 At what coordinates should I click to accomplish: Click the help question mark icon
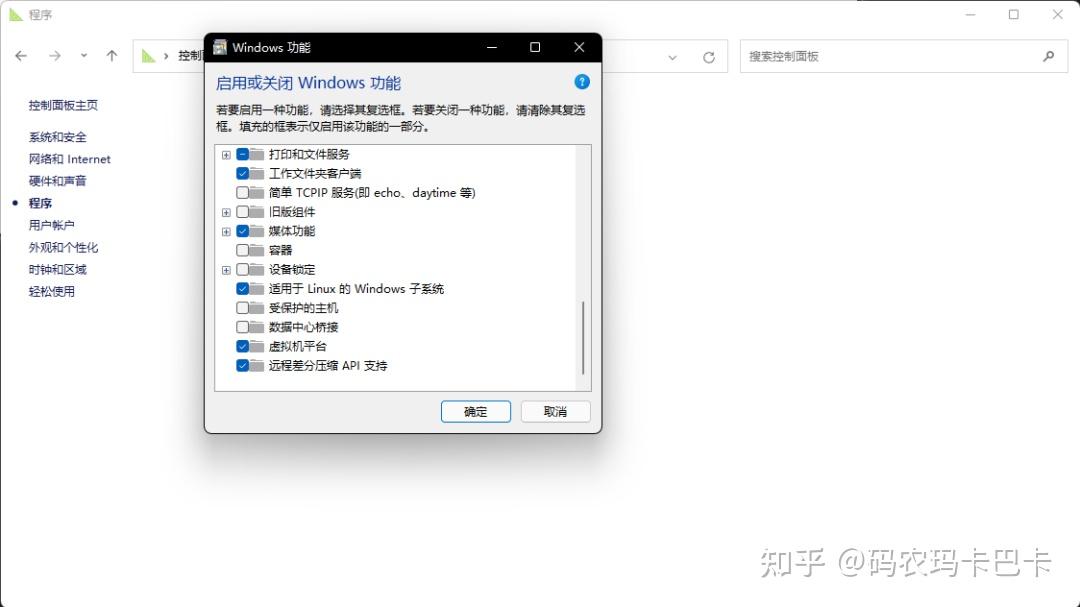coord(582,82)
